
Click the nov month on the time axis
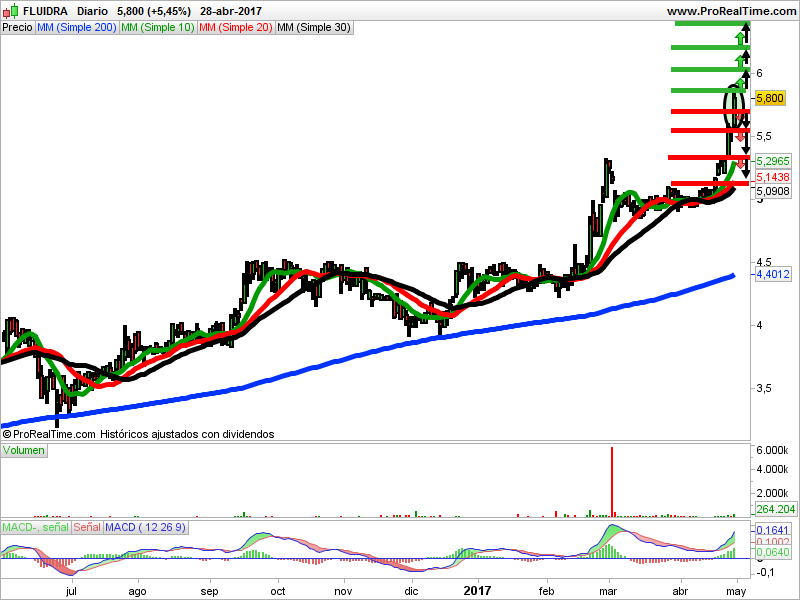tap(343, 591)
